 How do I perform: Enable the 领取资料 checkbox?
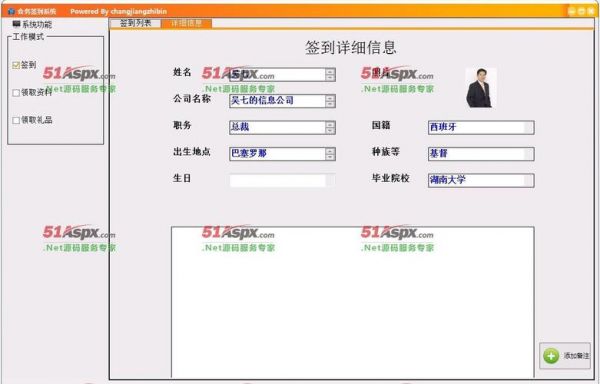click(16, 93)
